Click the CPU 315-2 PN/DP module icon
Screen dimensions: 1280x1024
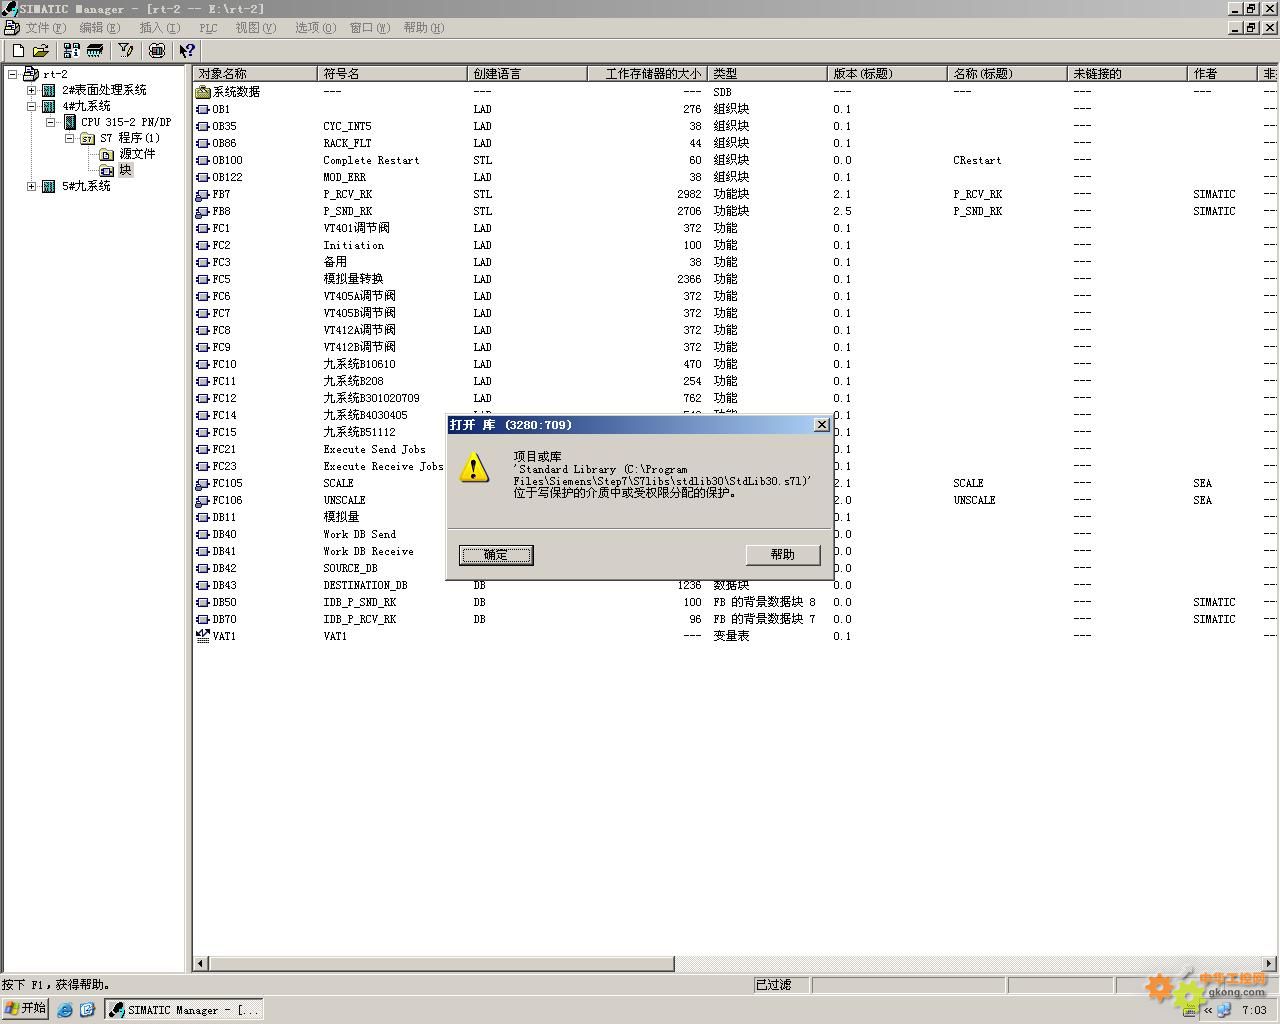(69, 122)
